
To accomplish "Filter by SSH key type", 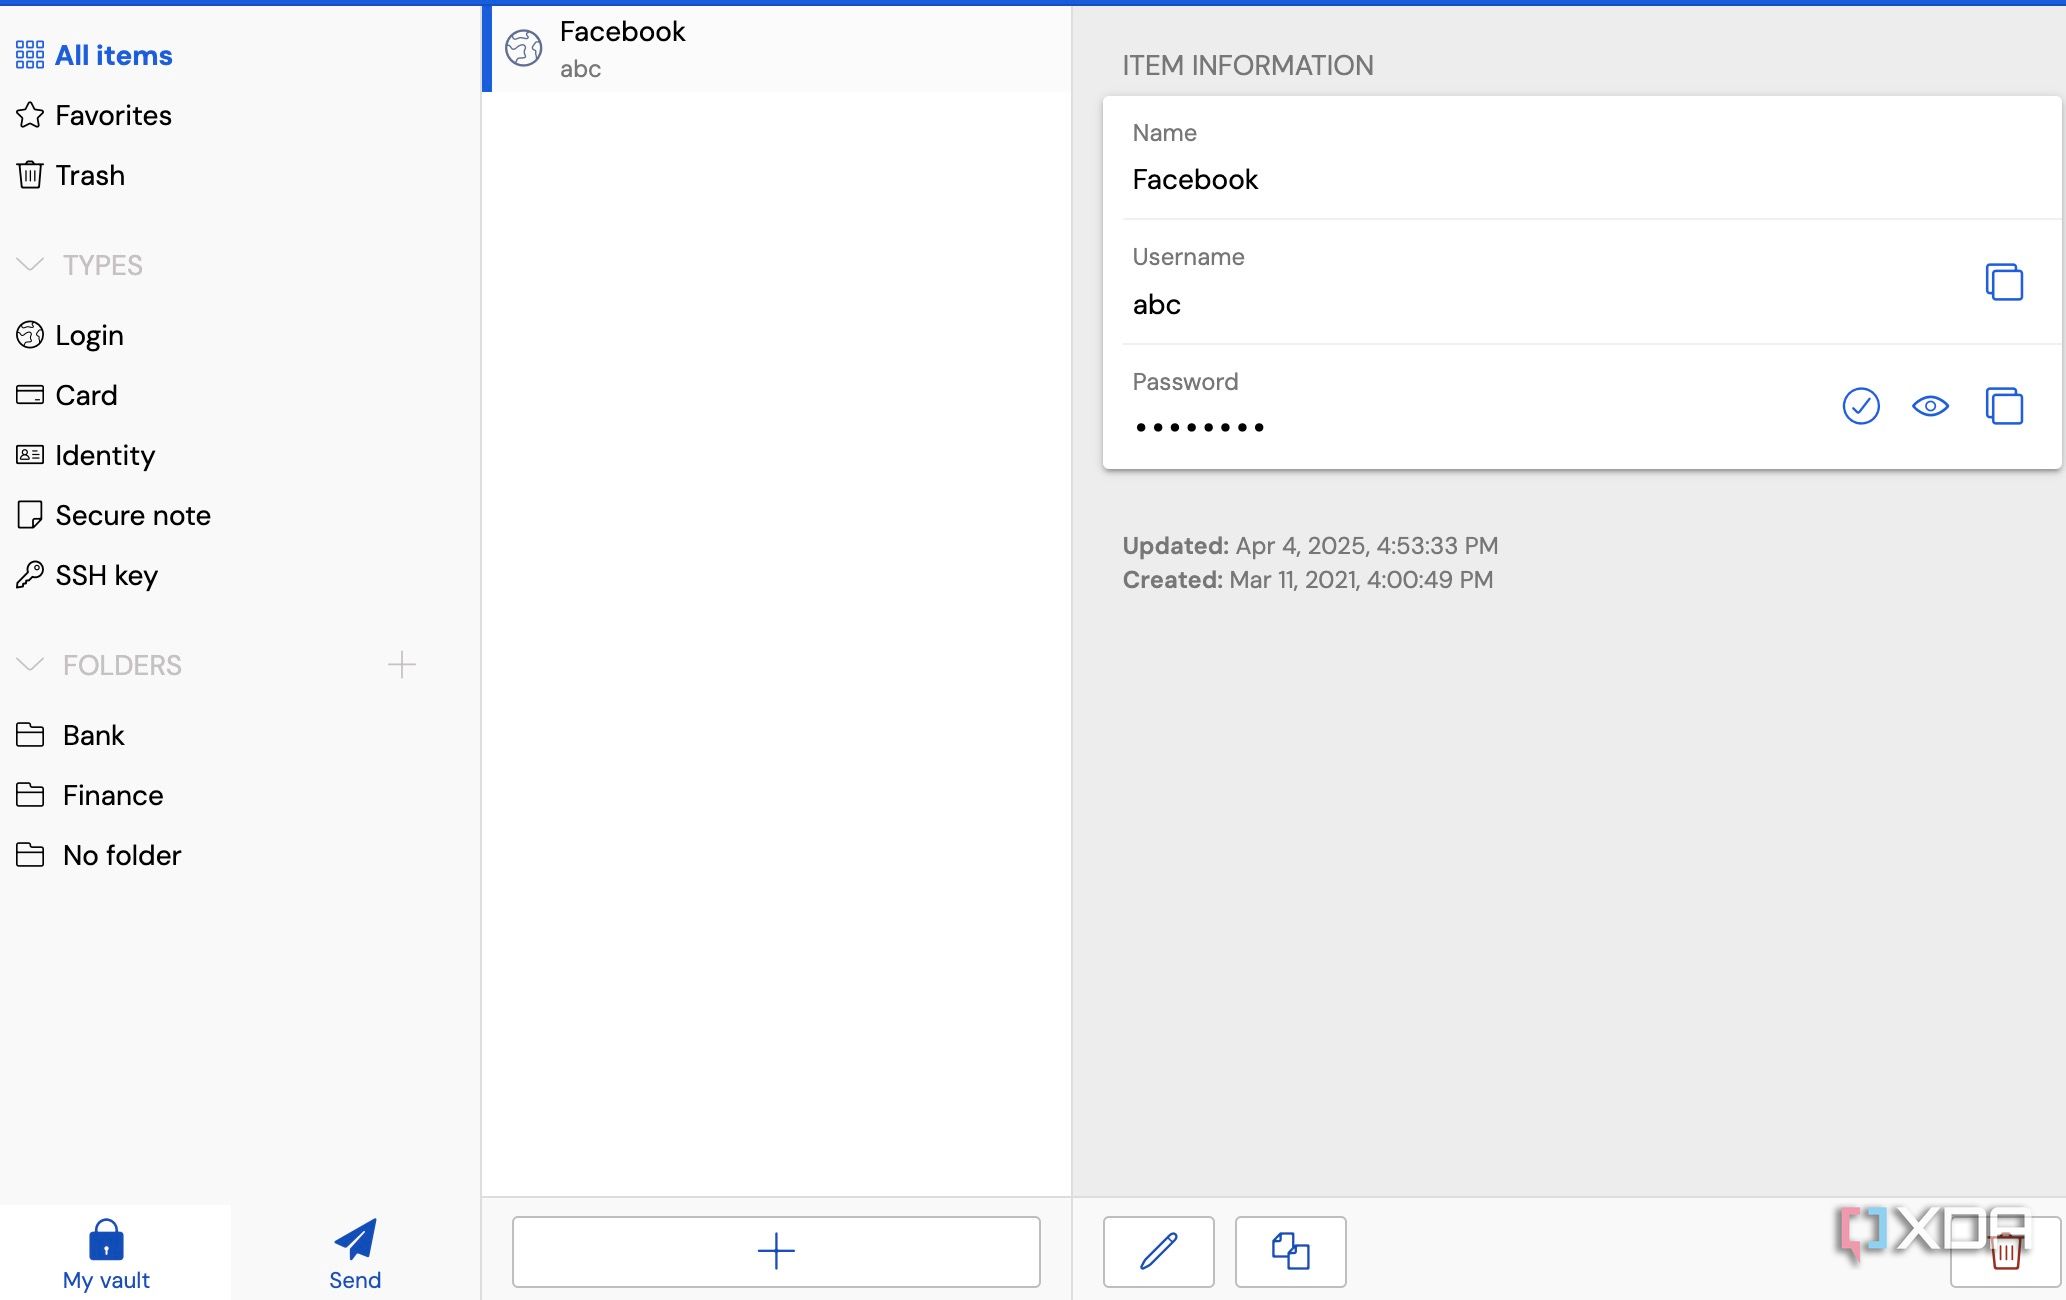I will pos(106,575).
